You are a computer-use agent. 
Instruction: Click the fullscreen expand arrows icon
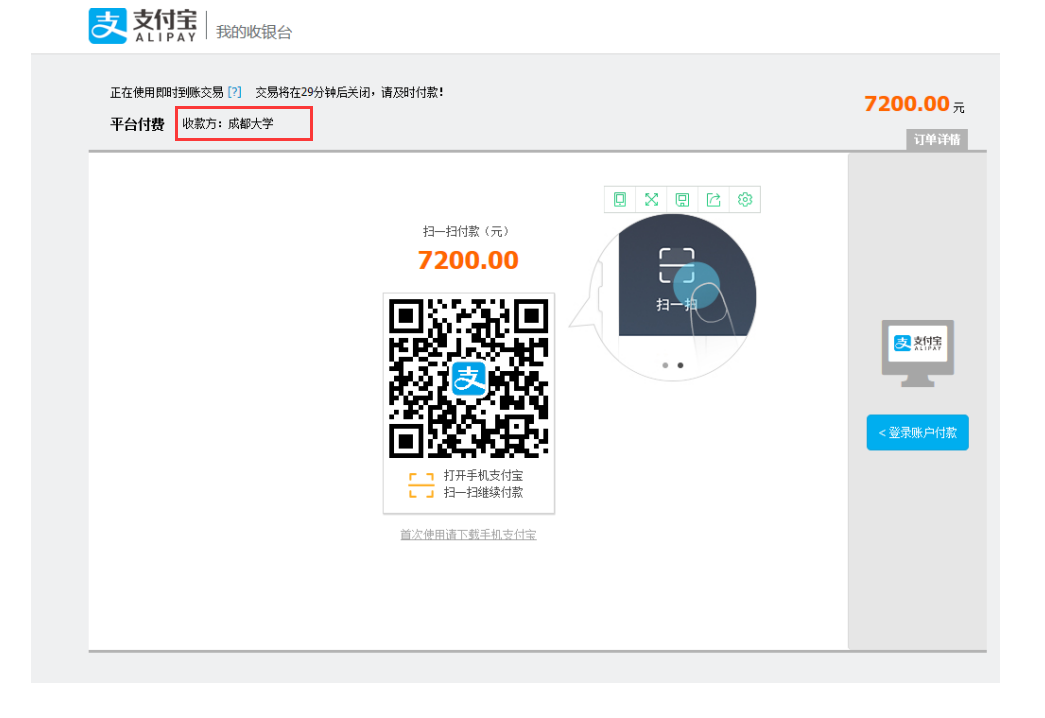point(651,199)
